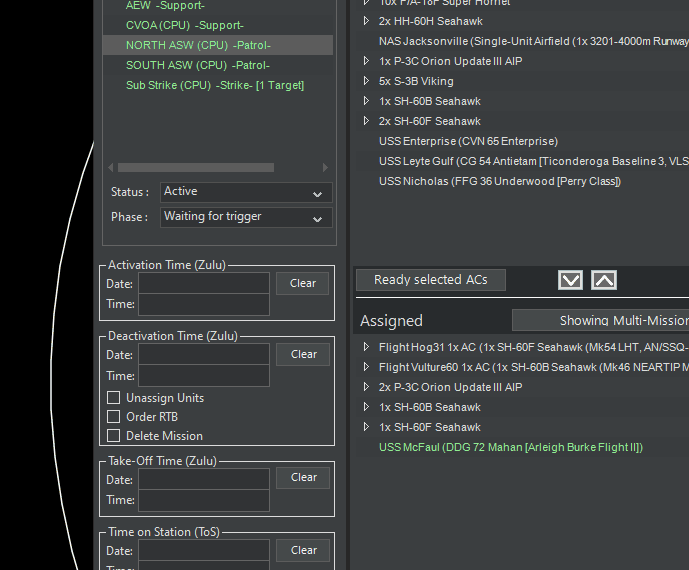689x570 pixels.
Task: Click Activation Time Time field
Action: (x=204, y=304)
